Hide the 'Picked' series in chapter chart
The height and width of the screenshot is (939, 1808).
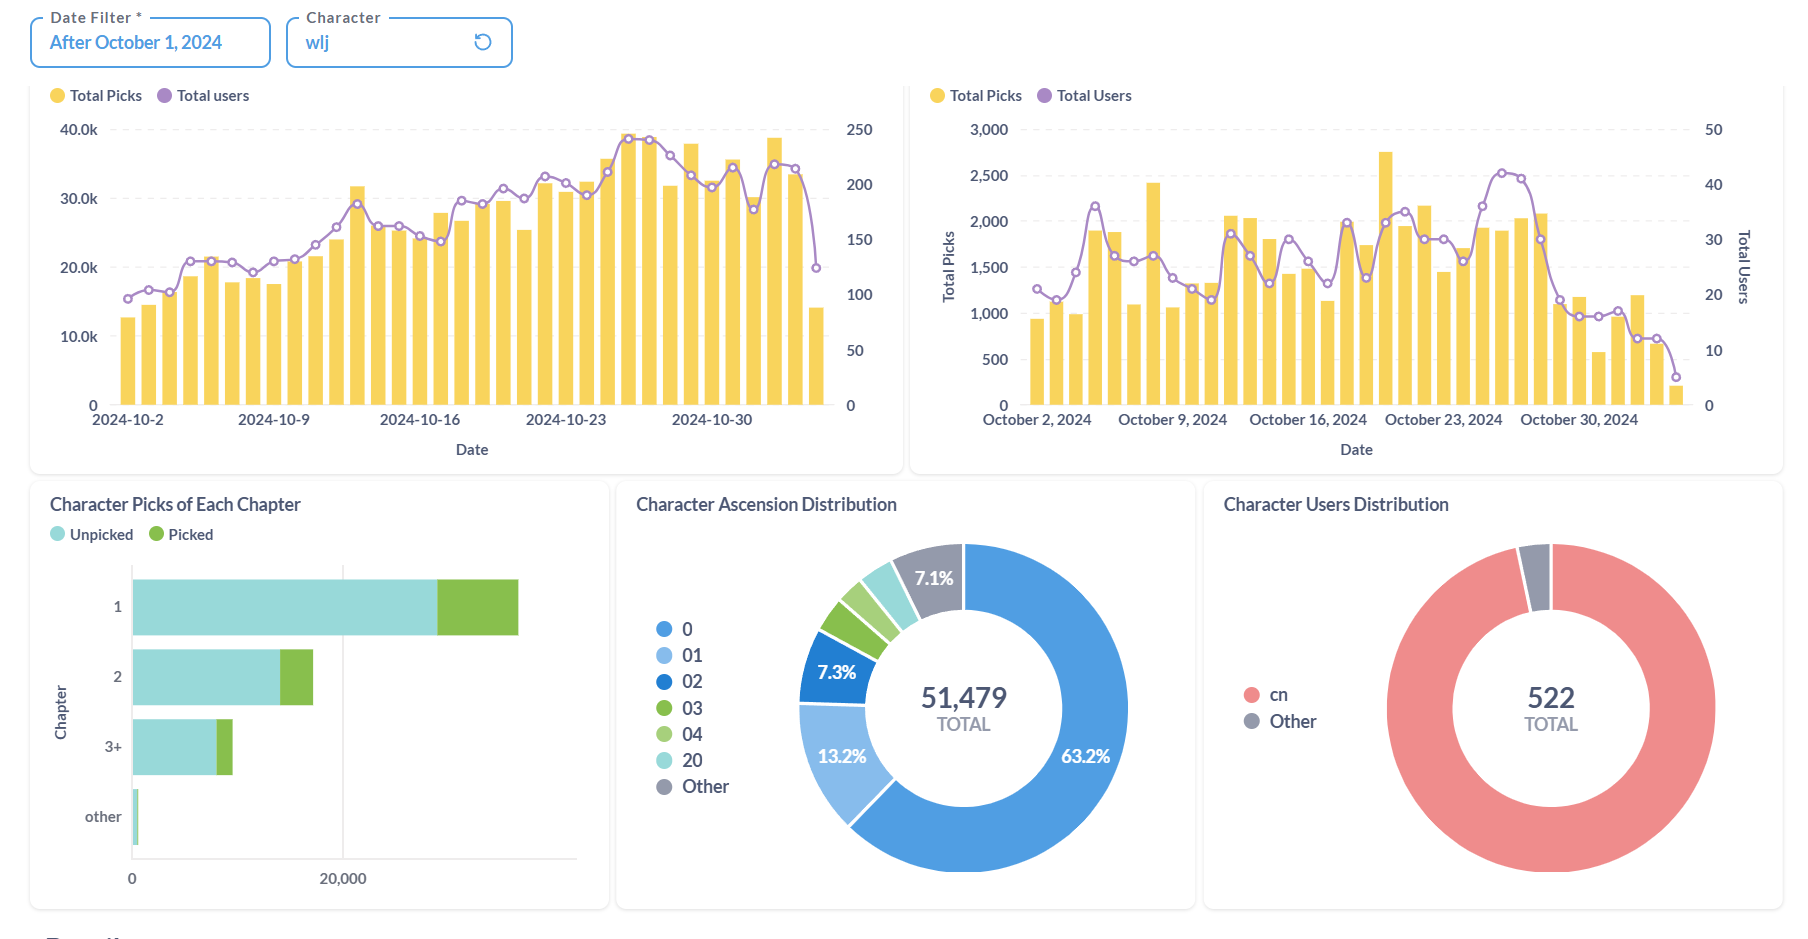[181, 535]
